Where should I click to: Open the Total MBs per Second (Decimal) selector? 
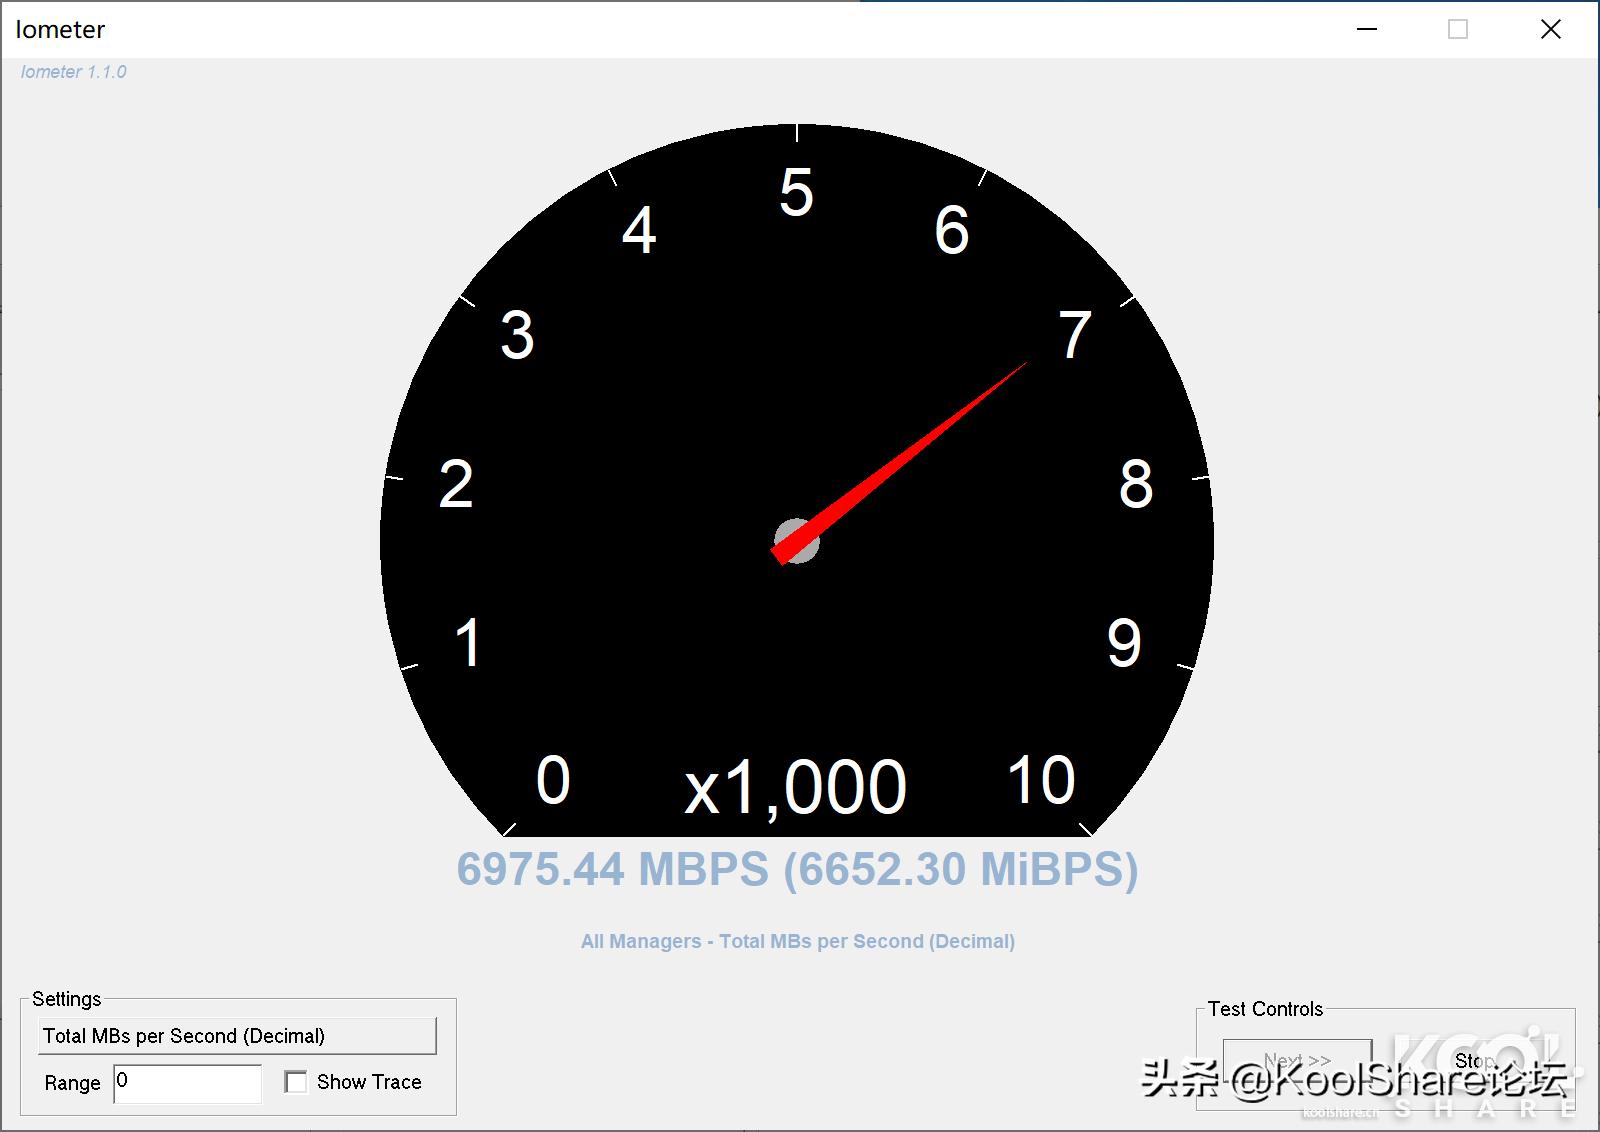(x=237, y=1036)
